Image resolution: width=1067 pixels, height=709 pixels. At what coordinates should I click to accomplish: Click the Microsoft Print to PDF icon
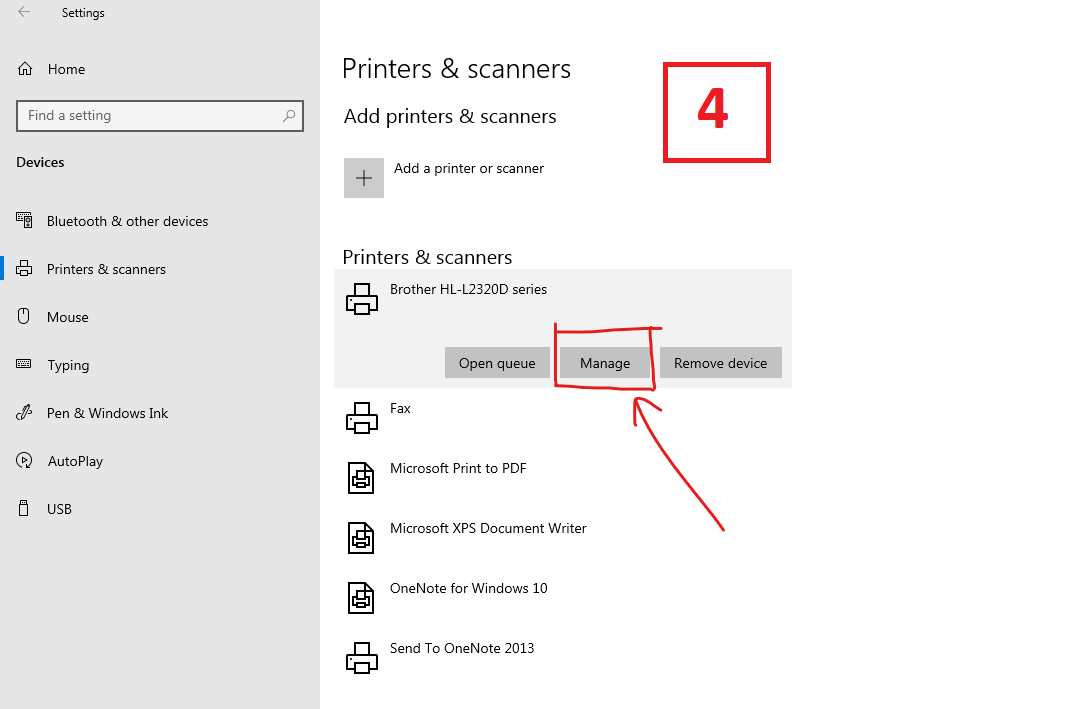pos(361,478)
